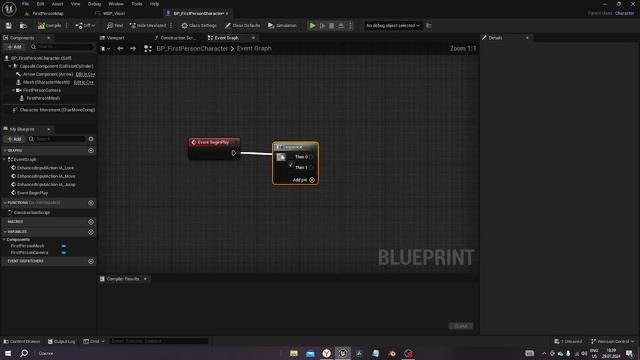Go back in graph navigation history
Viewport: 640px width, 360px height.
(x=120, y=49)
